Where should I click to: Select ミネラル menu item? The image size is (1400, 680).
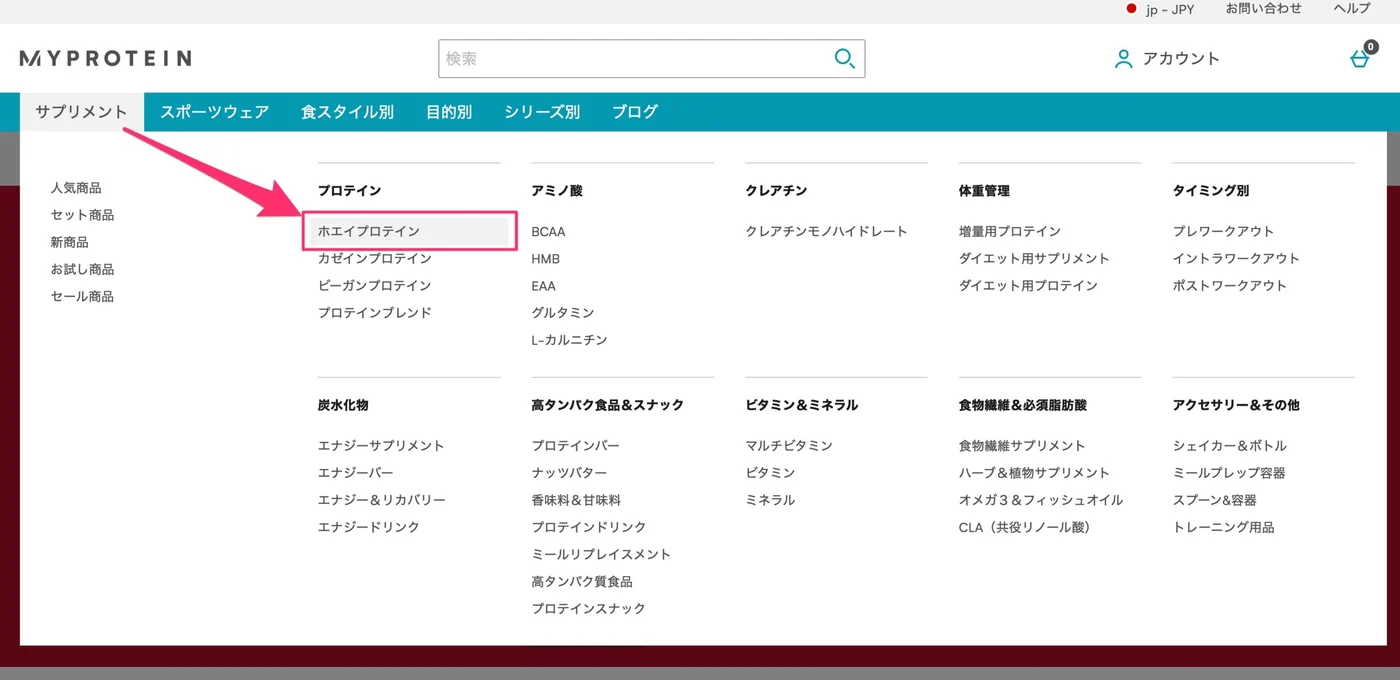tap(771, 499)
